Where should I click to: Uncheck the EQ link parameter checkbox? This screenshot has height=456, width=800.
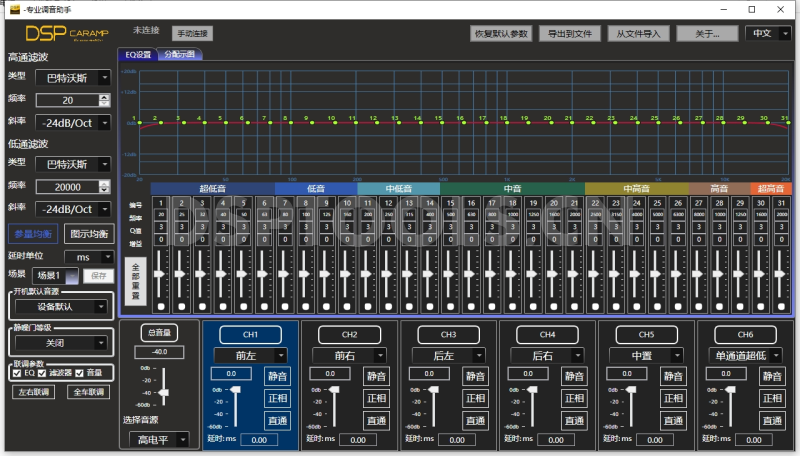pos(17,373)
